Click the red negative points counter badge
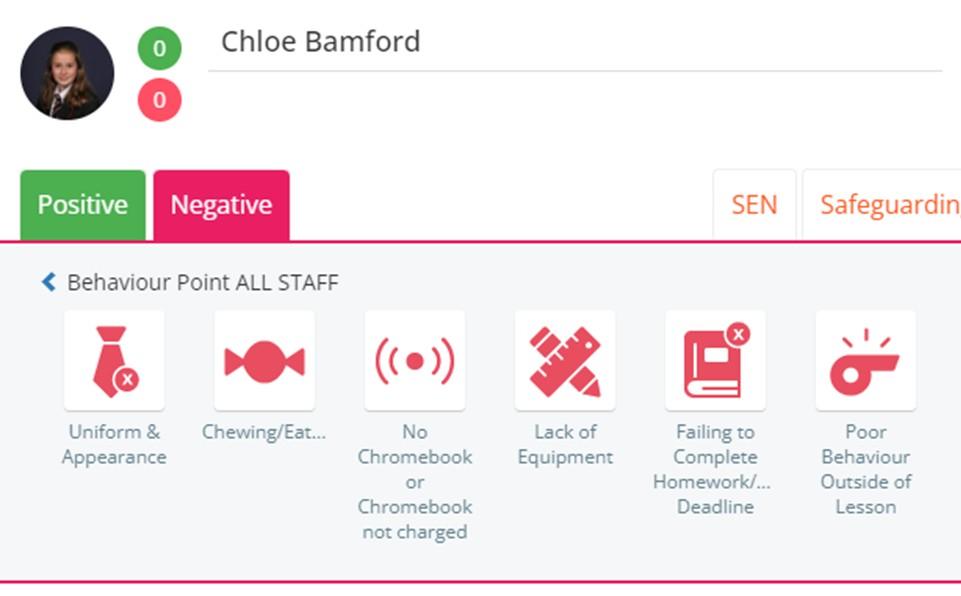961x596 pixels. pos(159,101)
